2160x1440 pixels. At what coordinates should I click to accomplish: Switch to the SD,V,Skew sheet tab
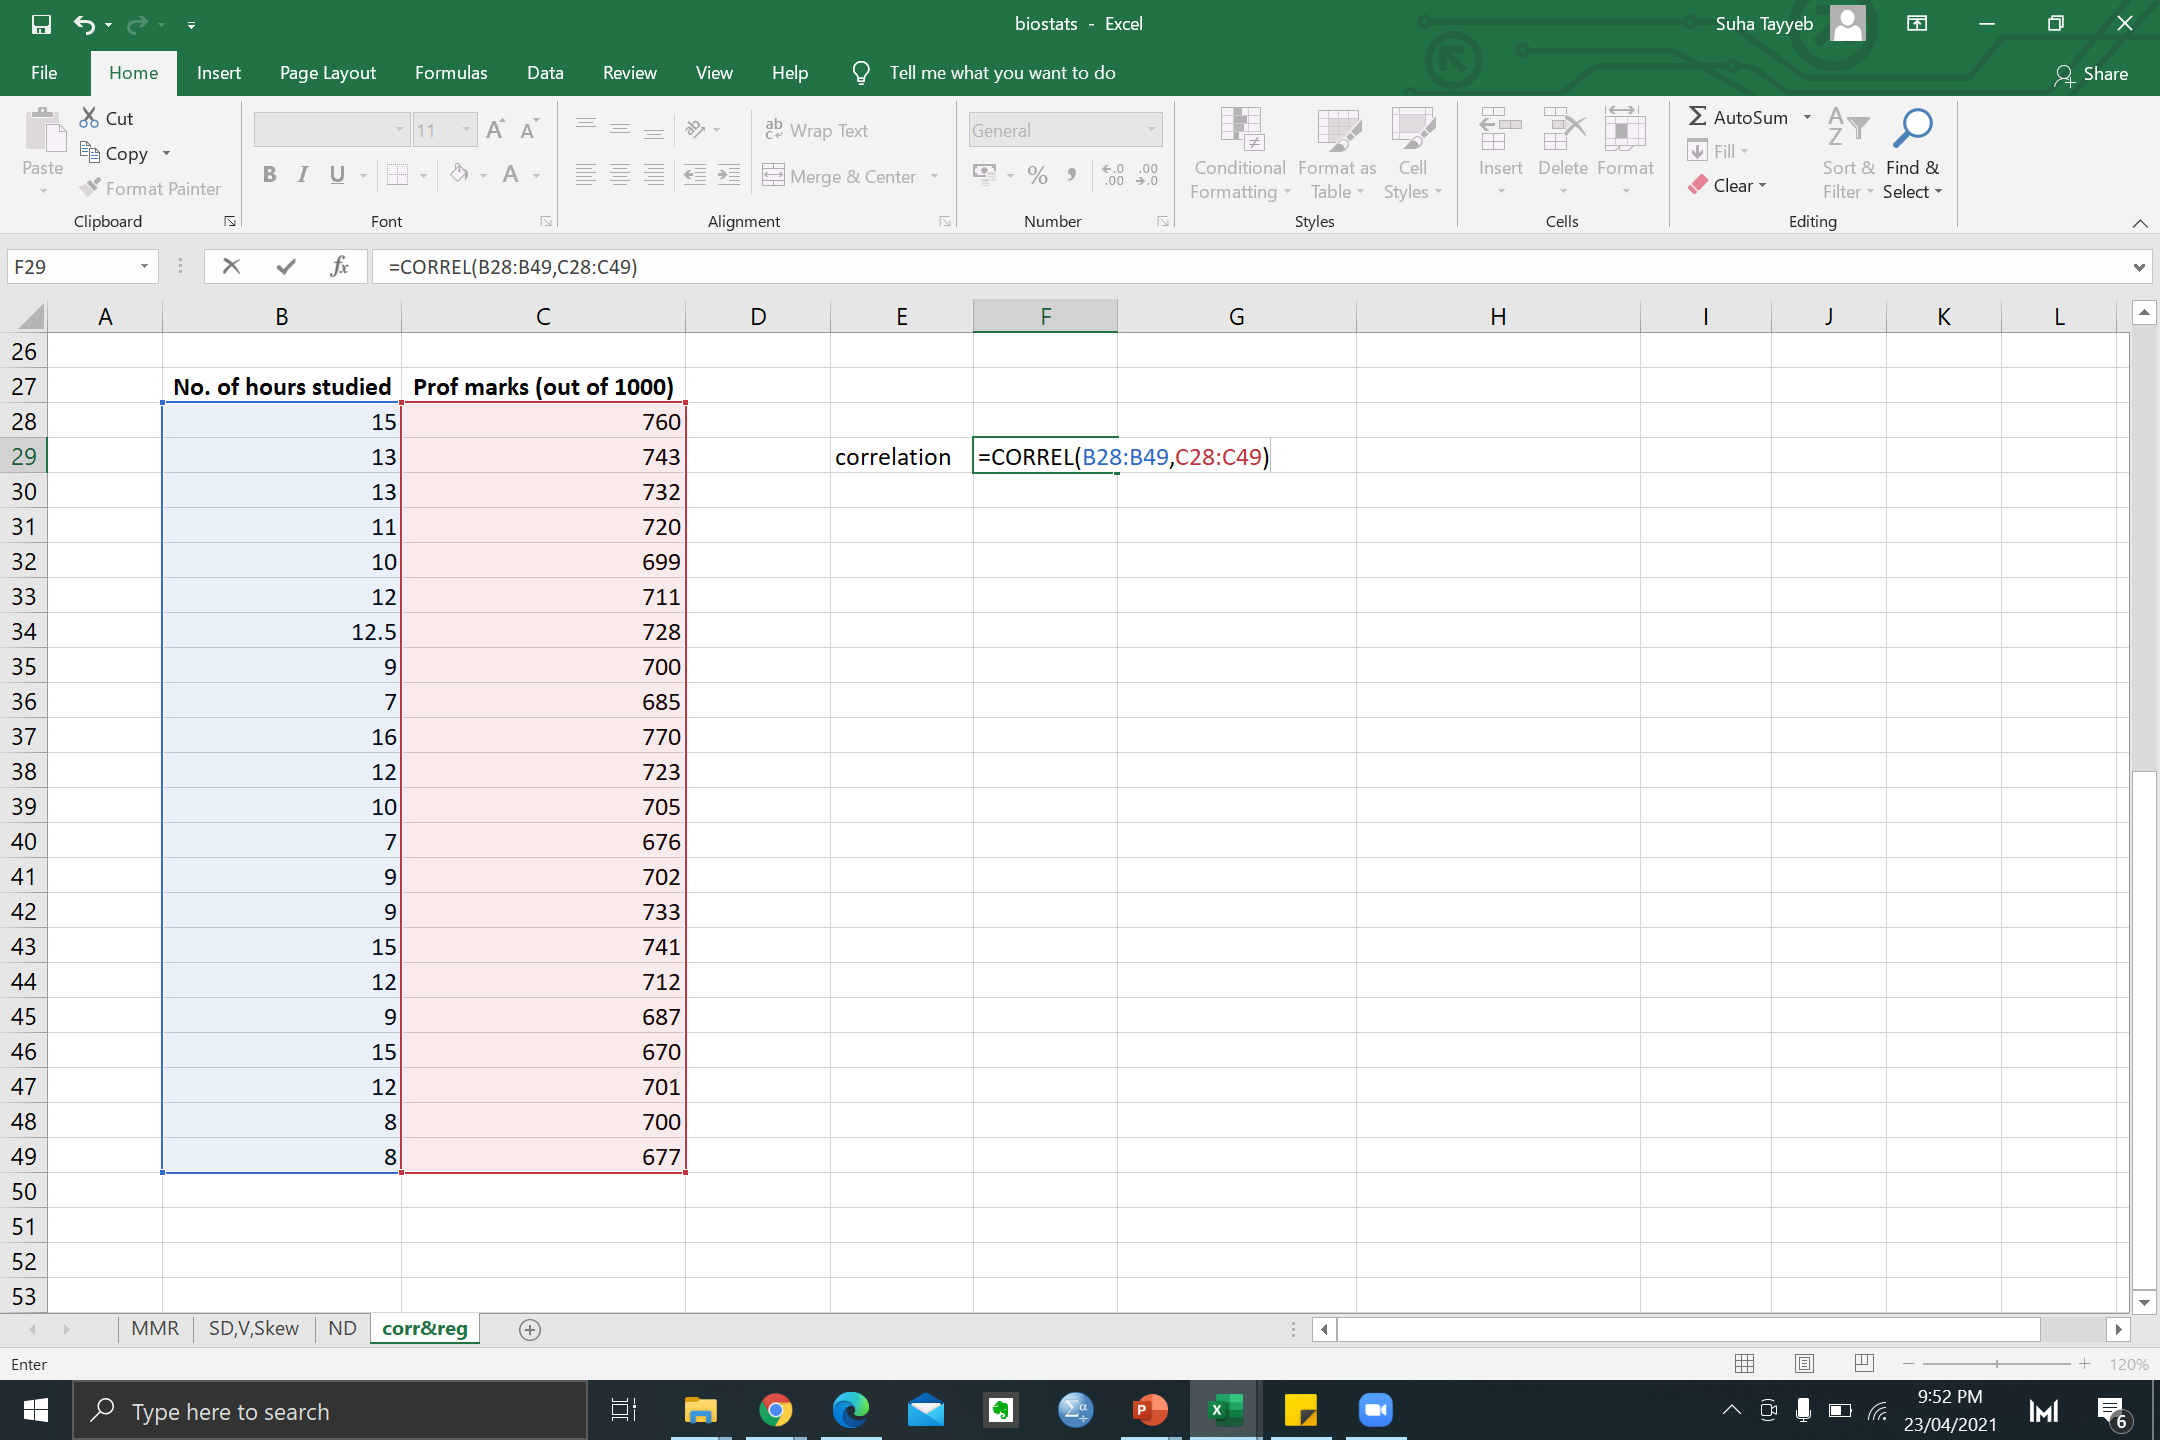[253, 1329]
